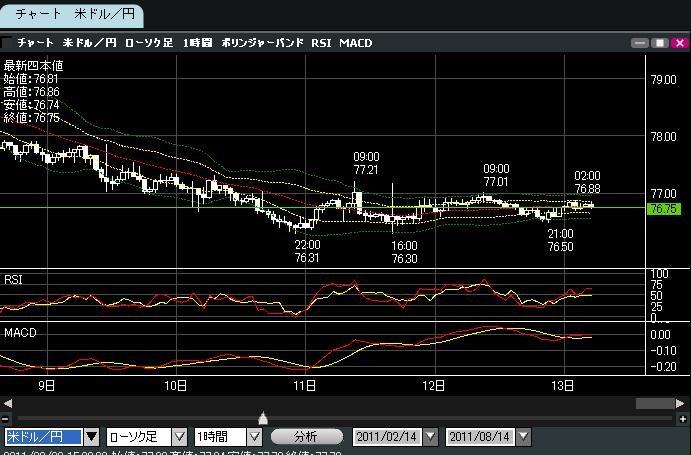This screenshot has height=455, width=691.
Task: Click the plus zoom-in button on slider
Action: pyautogui.click(x=682, y=418)
